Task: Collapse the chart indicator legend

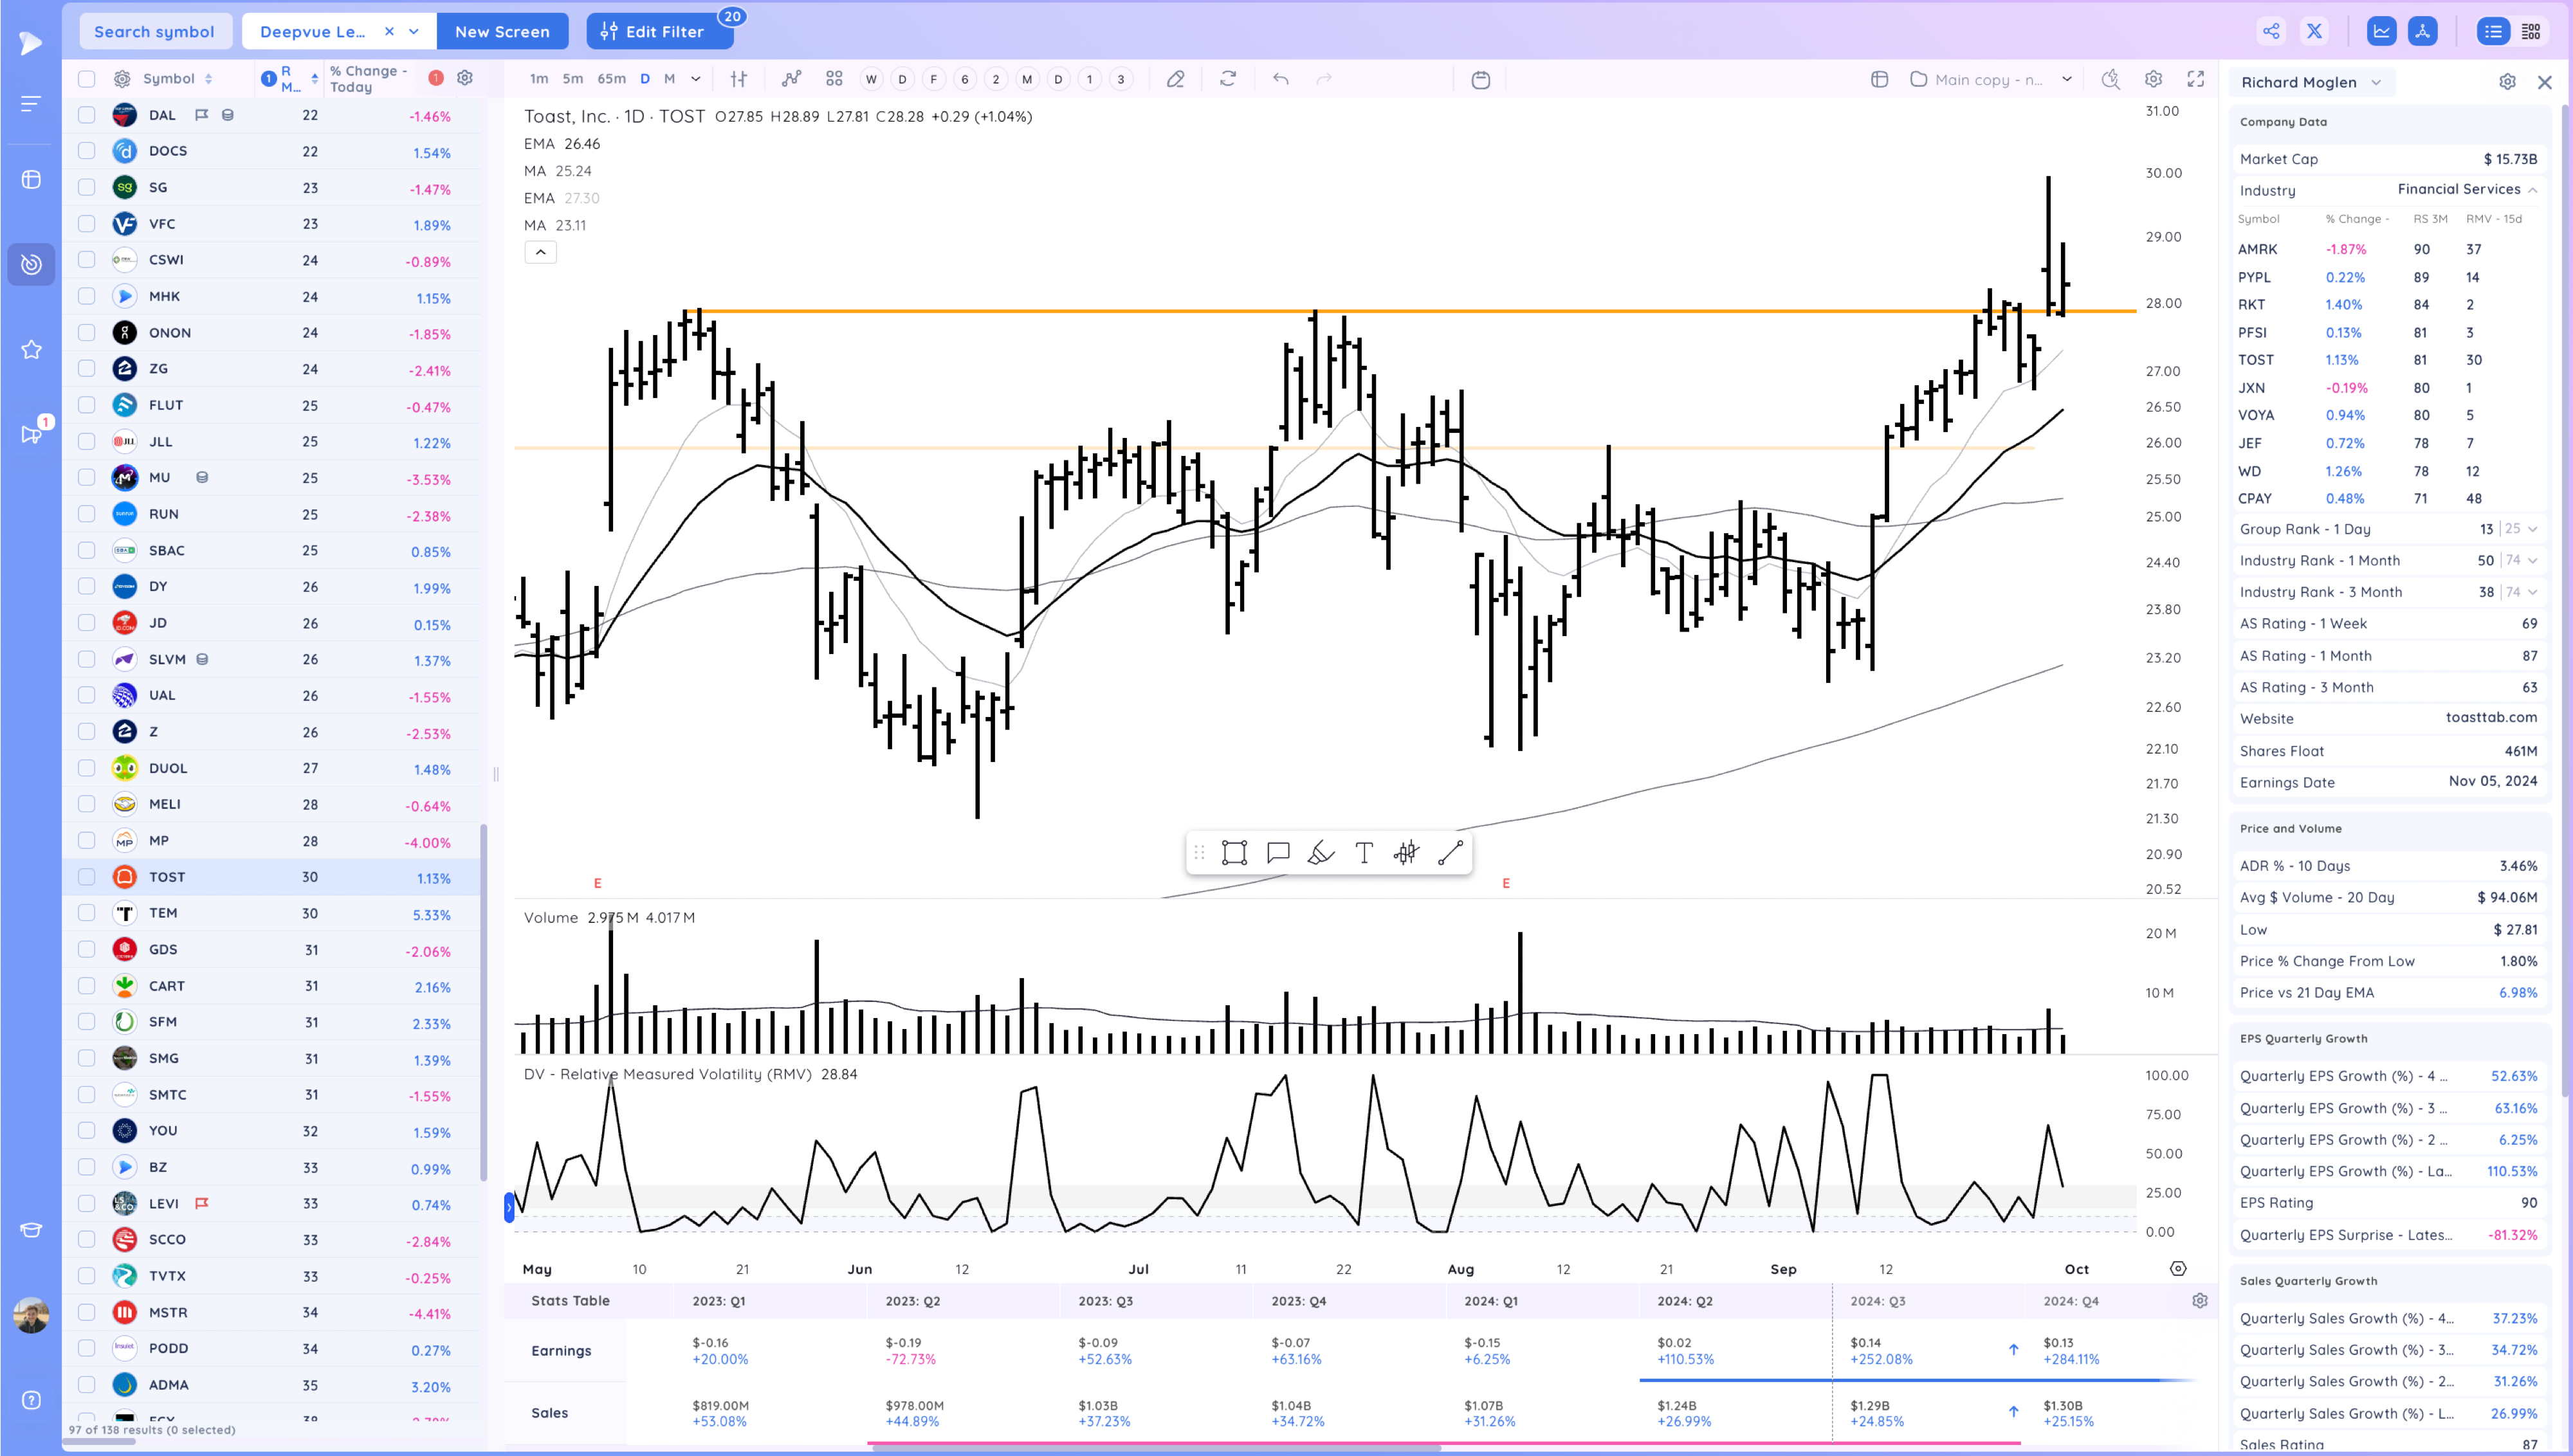Action: click(x=540, y=253)
